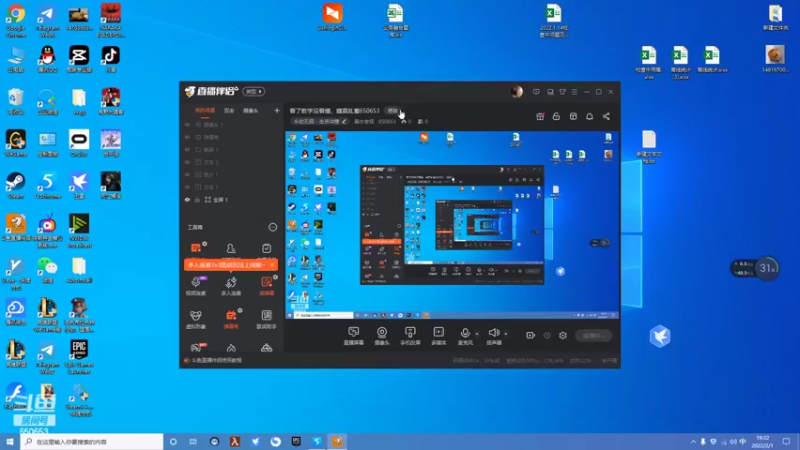Open the 多人连麦 multi-person tool
This screenshot has width=800, height=450.
point(231,286)
